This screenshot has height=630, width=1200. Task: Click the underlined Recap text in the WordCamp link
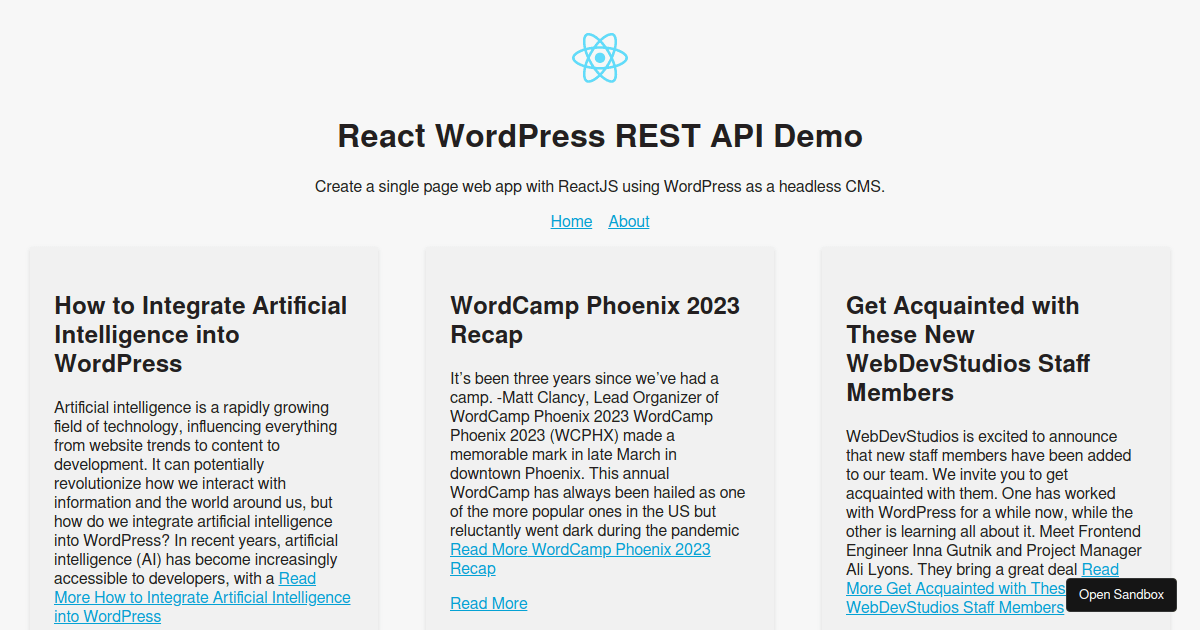click(x=471, y=568)
